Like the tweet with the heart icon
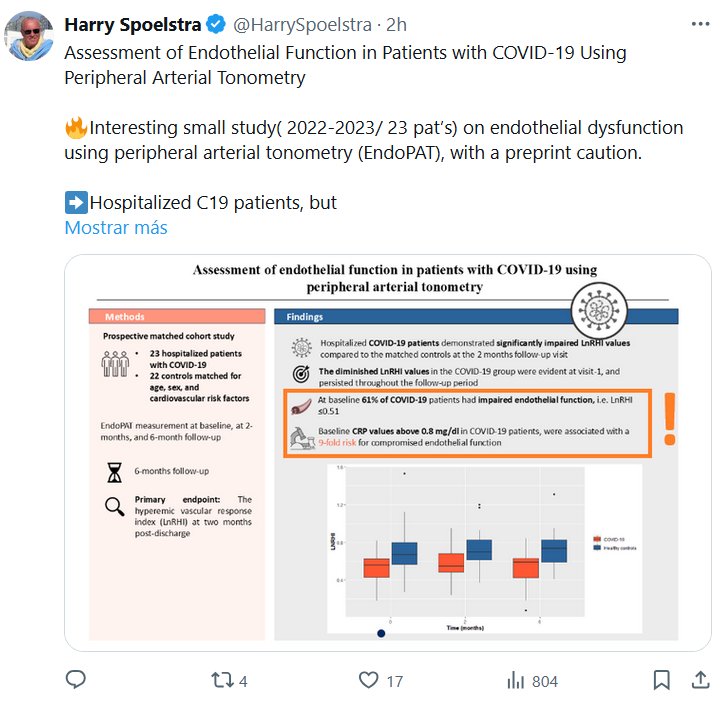This screenshot has width=728, height=706. click(368, 680)
